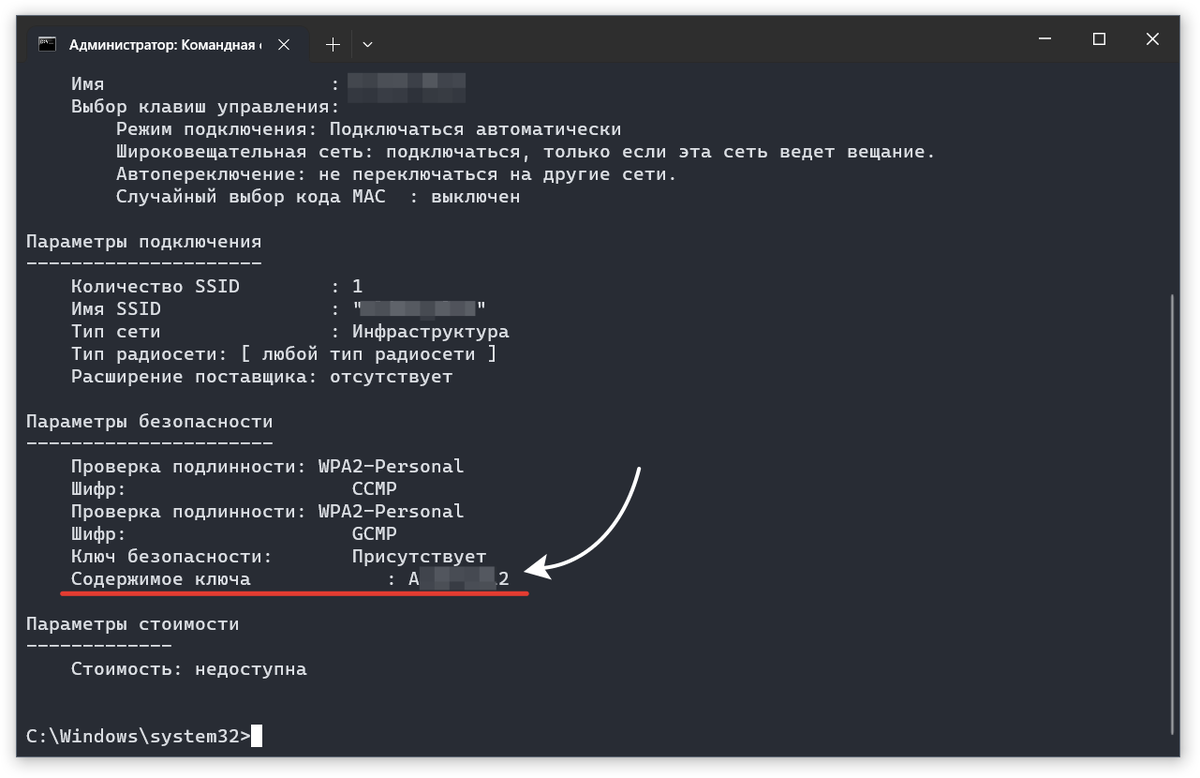Select the Администратор: Командная строка tab
Screen dimensions: 1200x778
pyautogui.click(x=167, y=44)
